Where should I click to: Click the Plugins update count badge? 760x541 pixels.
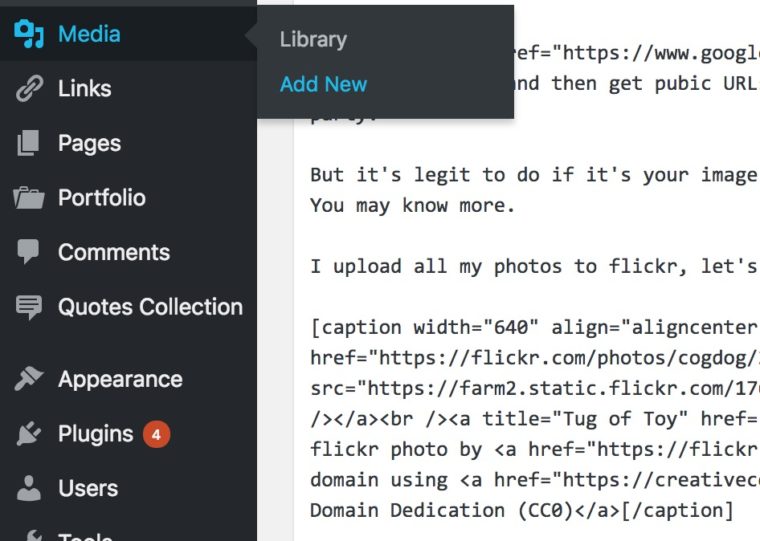click(156, 434)
